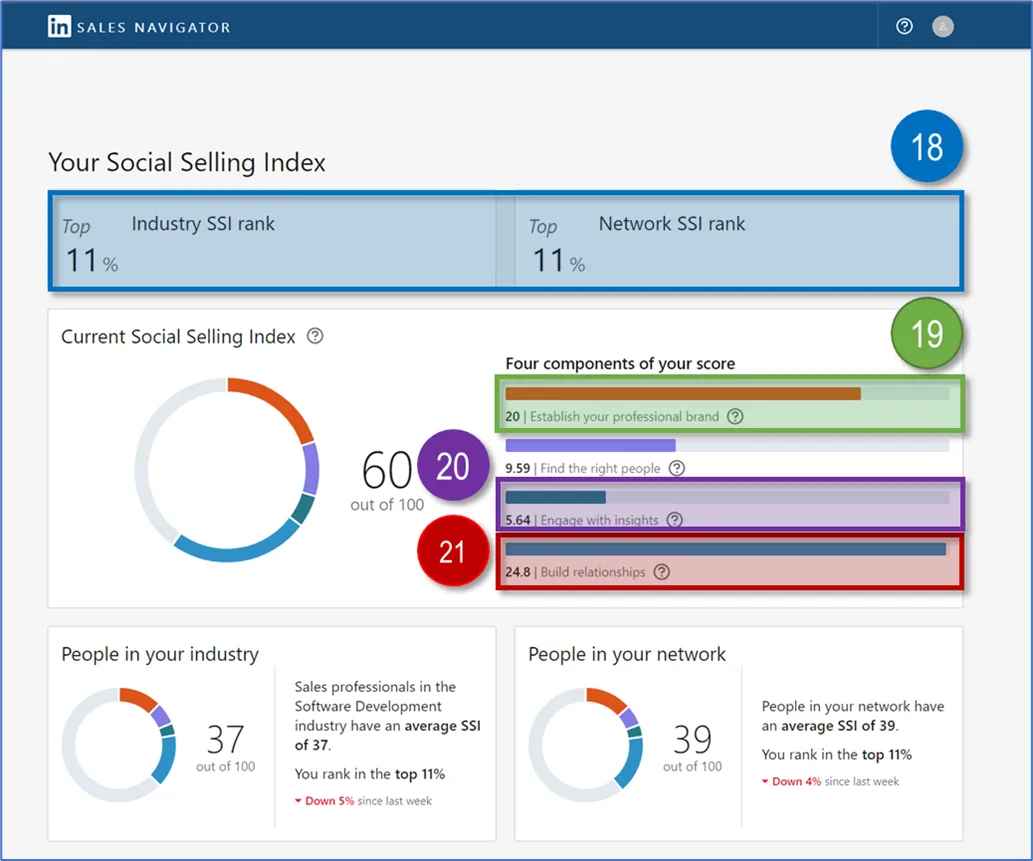Click the 'Find the right people' label
This screenshot has width=1033, height=861.
[x=600, y=468]
